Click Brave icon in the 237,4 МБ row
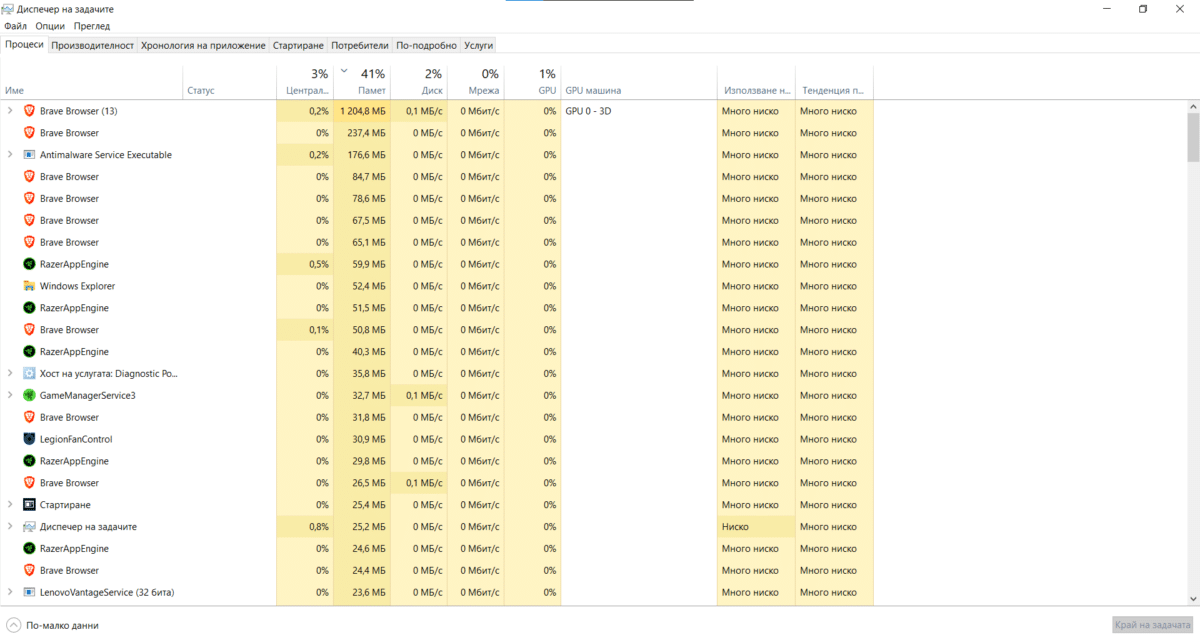Viewport: 1200px width, 640px height. (x=29, y=133)
